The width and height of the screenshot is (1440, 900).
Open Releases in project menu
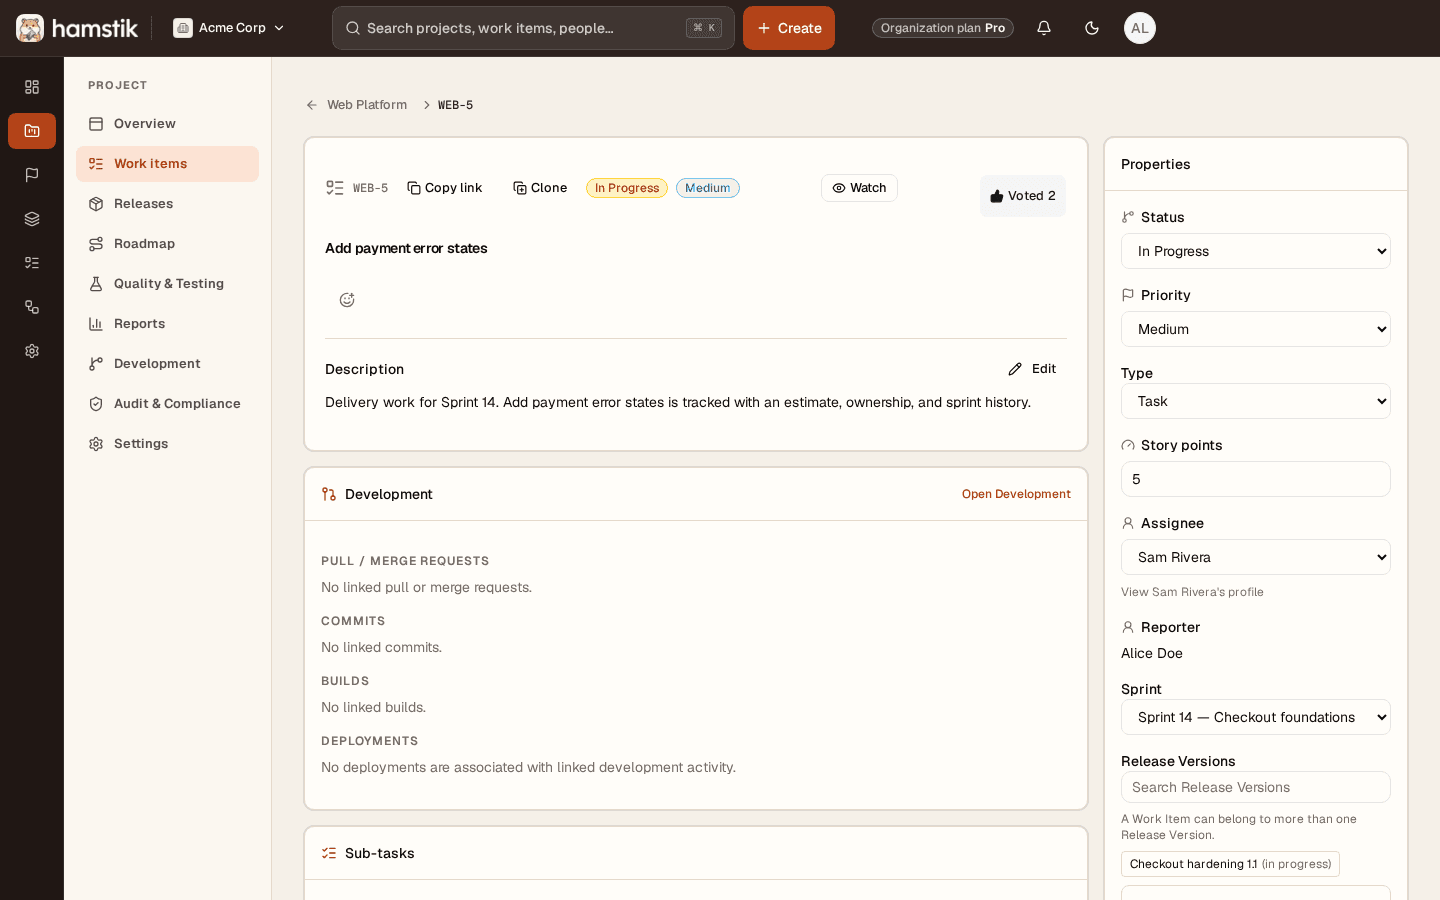click(x=167, y=204)
